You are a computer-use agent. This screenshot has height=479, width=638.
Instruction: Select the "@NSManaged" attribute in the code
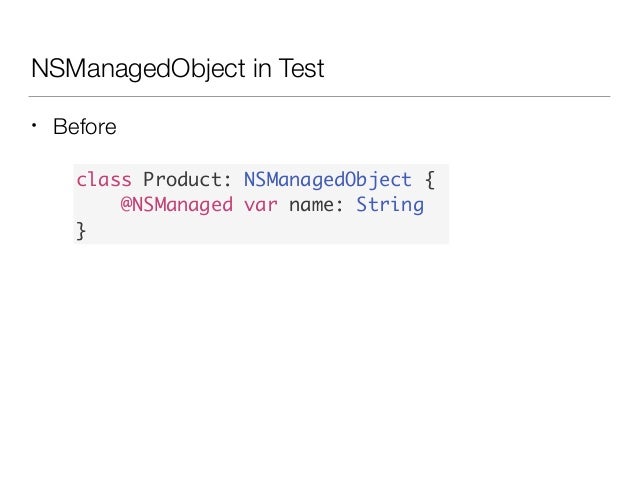(177, 205)
